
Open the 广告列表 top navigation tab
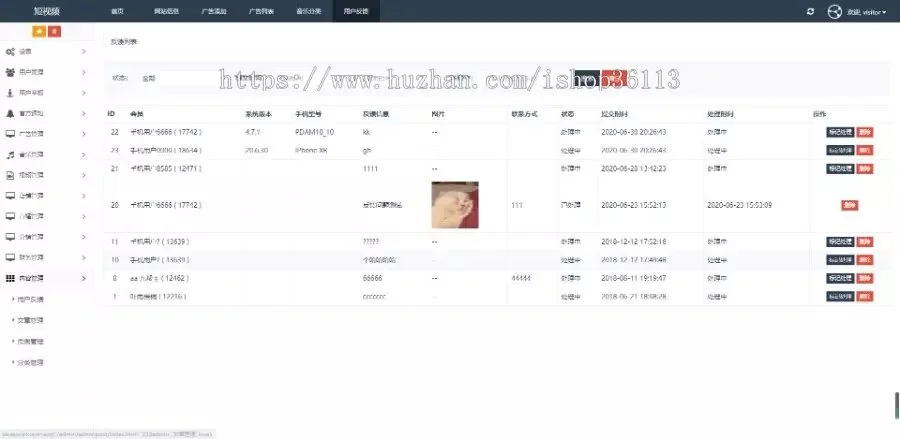click(261, 11)
